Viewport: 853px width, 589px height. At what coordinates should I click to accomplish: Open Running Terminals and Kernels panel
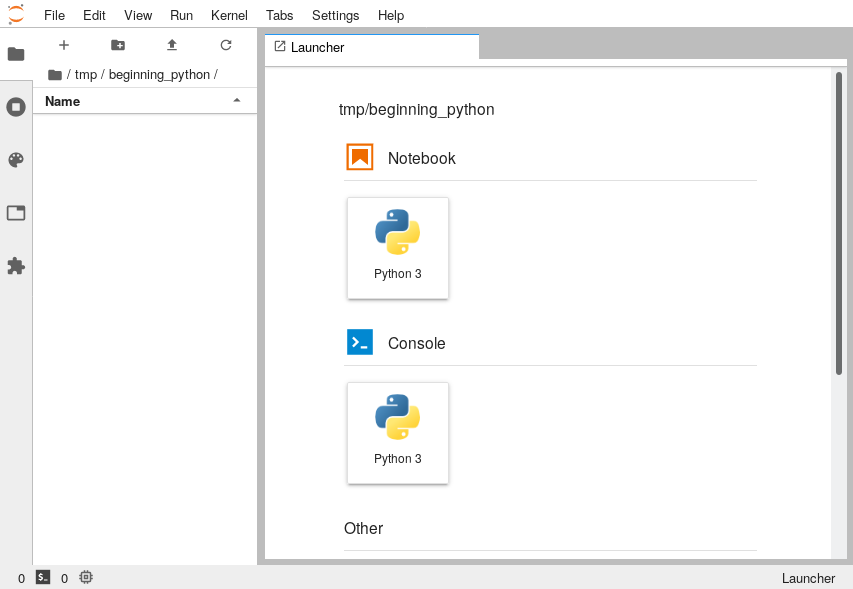(16, 107)
